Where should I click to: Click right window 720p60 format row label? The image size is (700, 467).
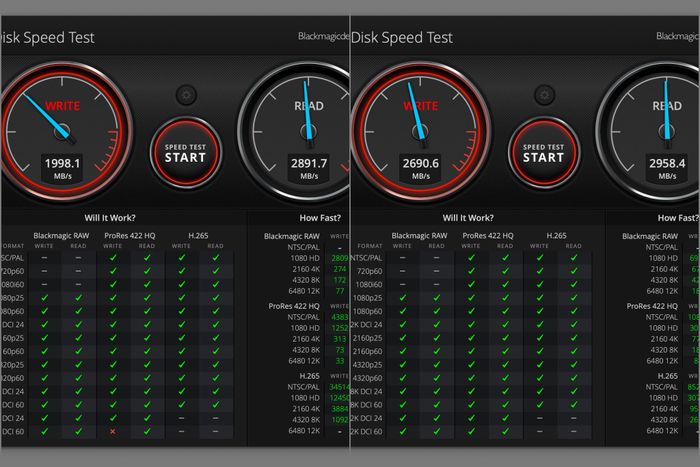(369, 271)
